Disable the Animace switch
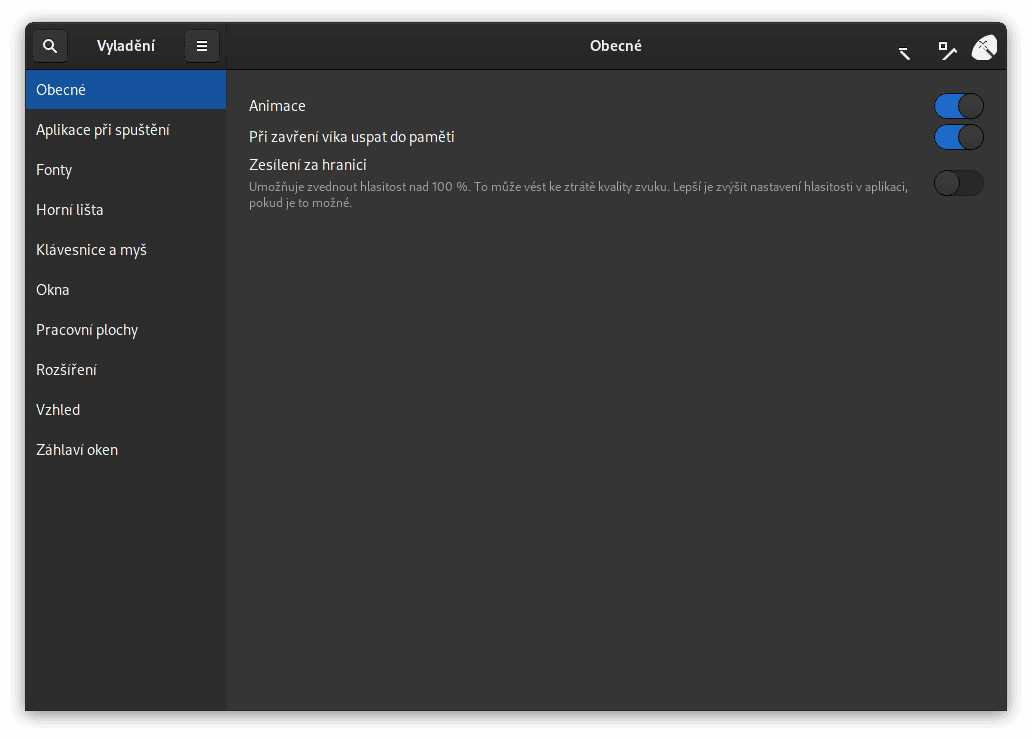The width and height of the screenshot is (1032, 739). tap(959, 106)
